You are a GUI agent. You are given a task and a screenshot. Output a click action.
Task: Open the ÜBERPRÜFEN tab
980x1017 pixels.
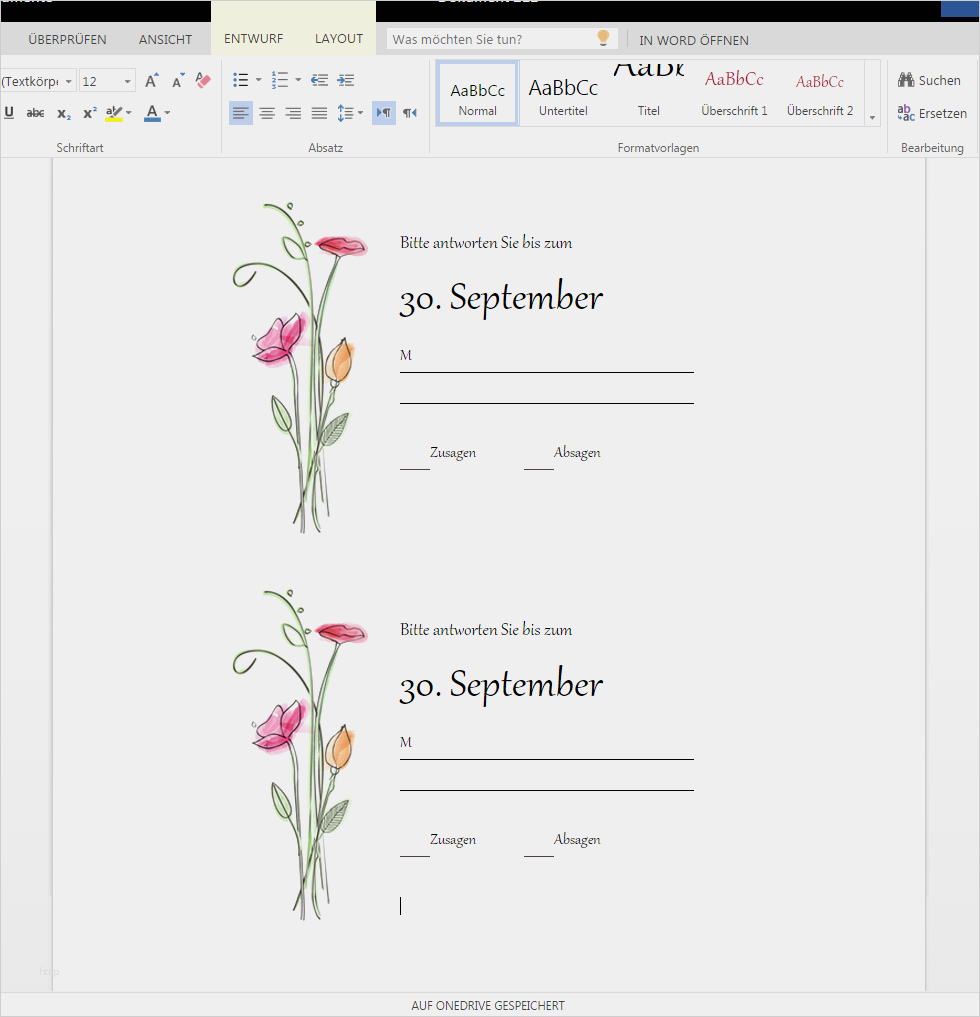pos(67,40)
